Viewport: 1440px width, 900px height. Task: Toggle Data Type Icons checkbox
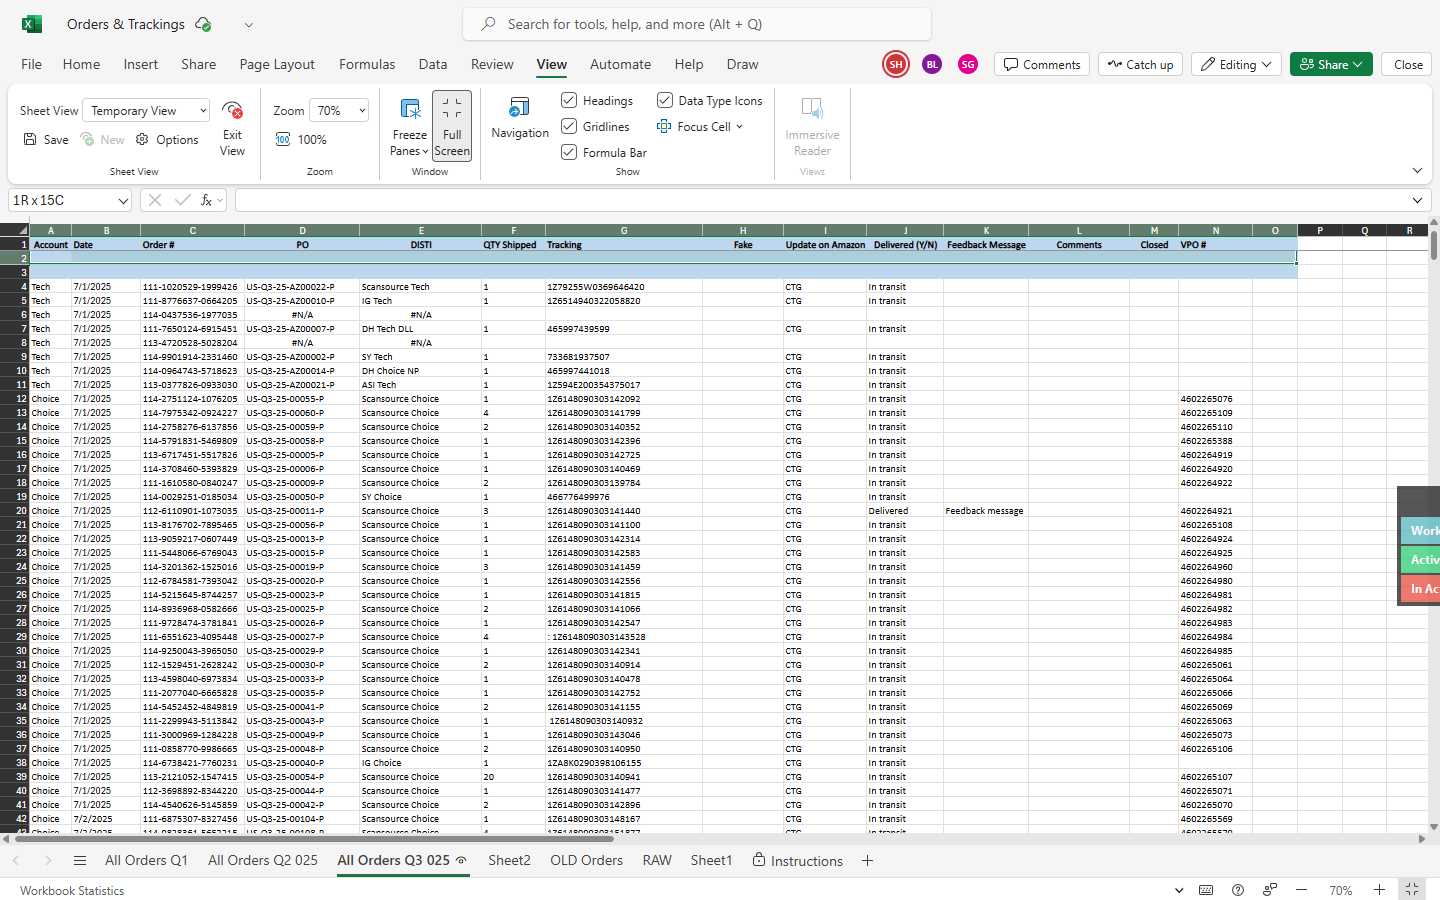[x=664, y=100]
